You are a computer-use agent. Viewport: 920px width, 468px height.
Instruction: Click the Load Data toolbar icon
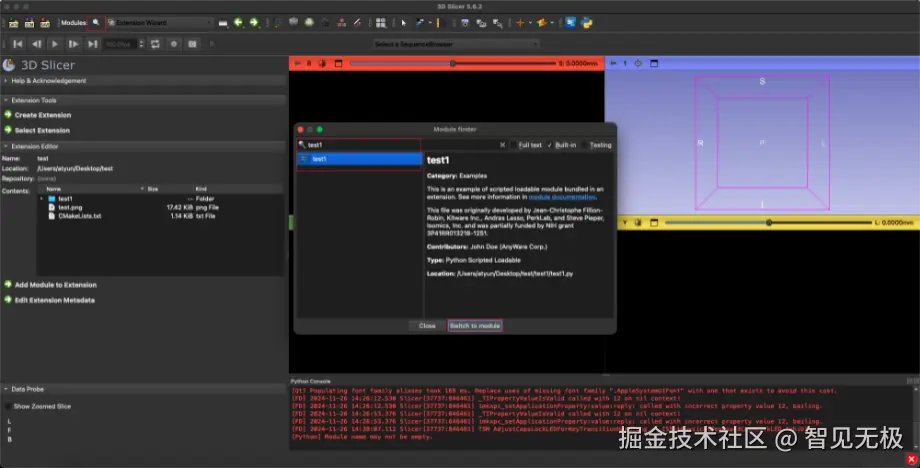click(13, 23)
